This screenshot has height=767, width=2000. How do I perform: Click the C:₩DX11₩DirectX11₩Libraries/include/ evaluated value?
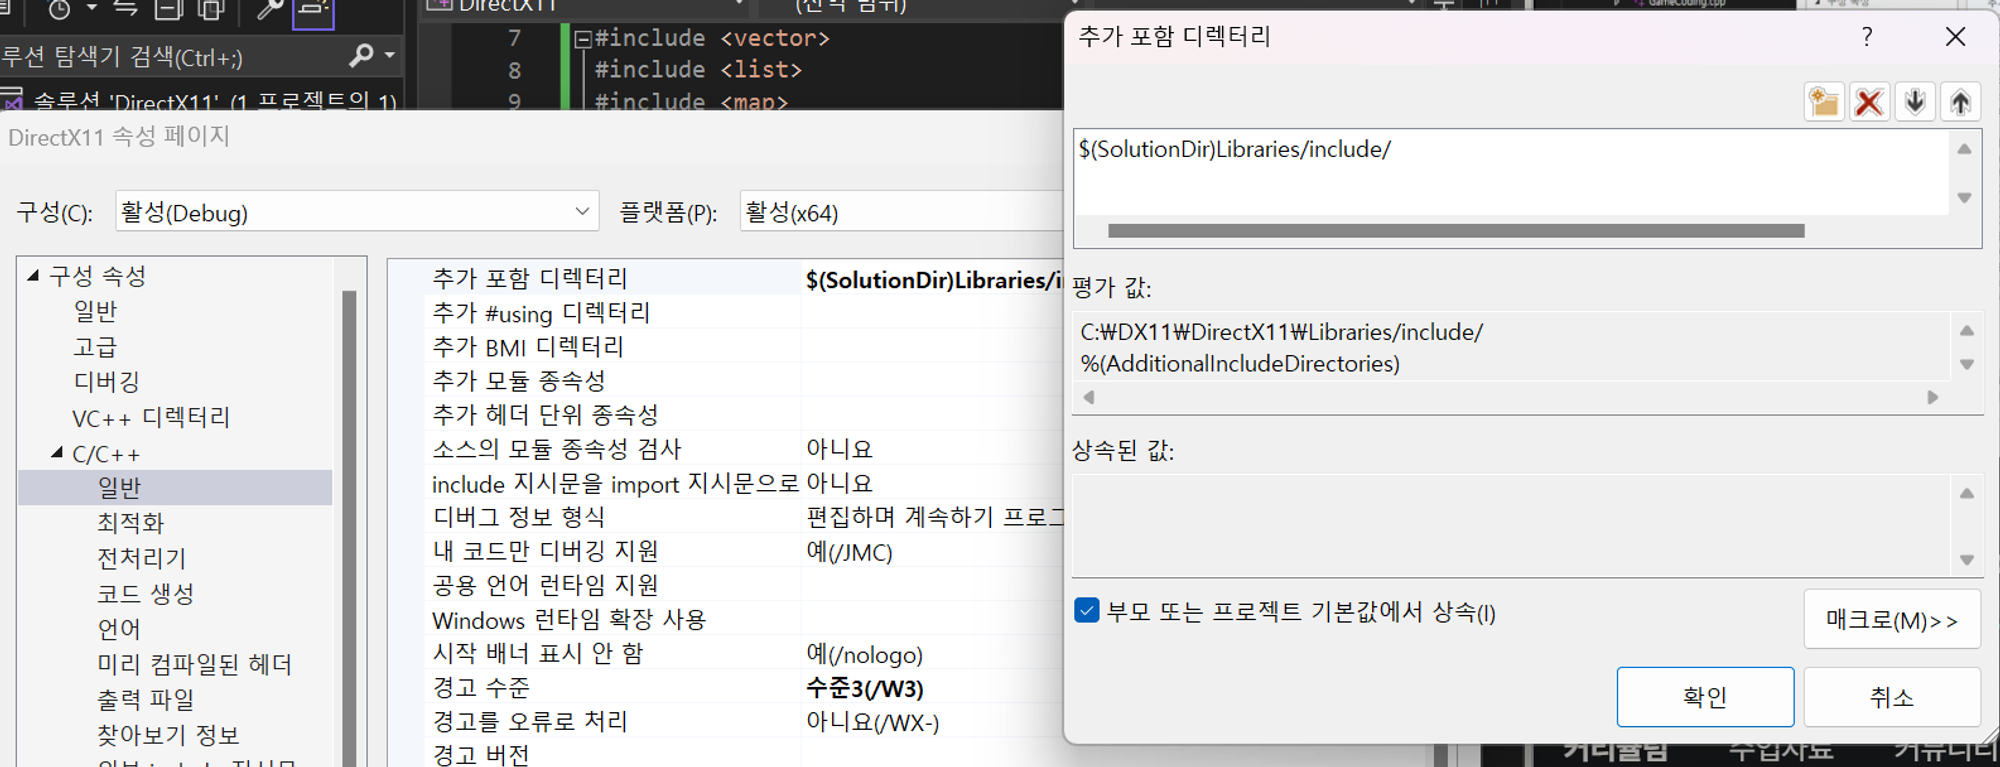tap(1281, 332)
